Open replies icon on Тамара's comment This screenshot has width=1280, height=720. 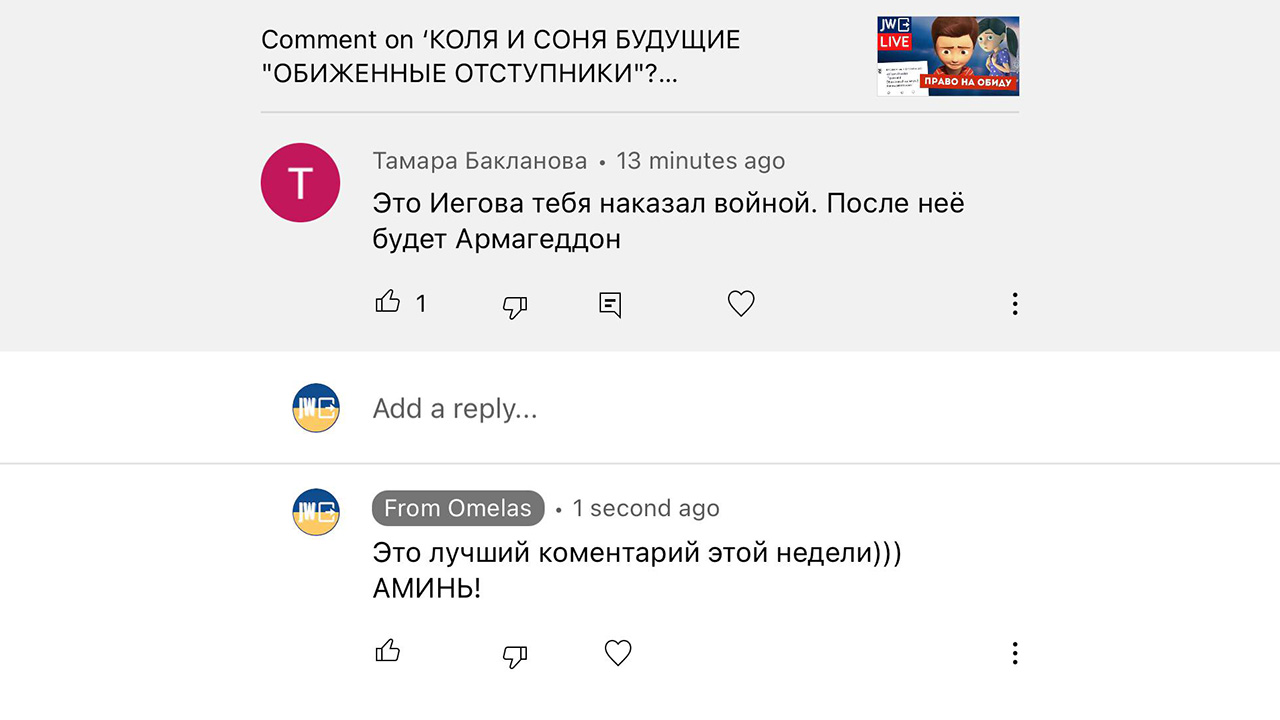point(610,304)
